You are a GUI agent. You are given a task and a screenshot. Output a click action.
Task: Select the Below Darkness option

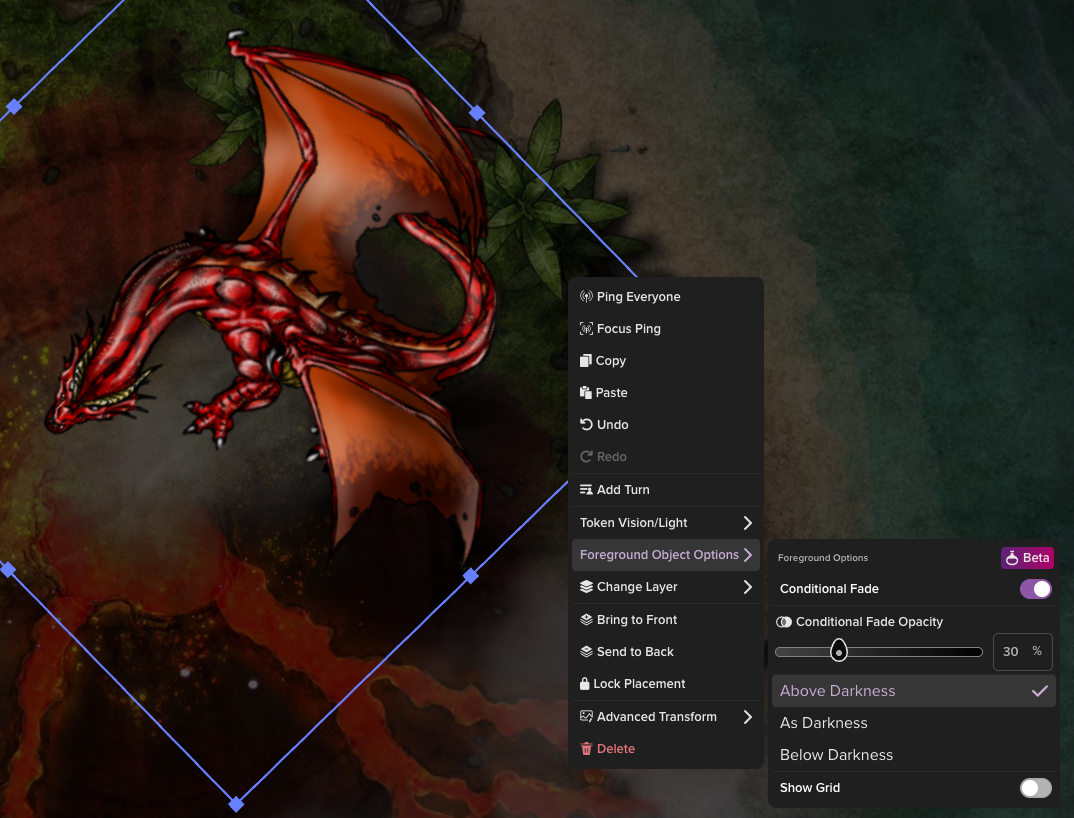[x=836, y=755]
